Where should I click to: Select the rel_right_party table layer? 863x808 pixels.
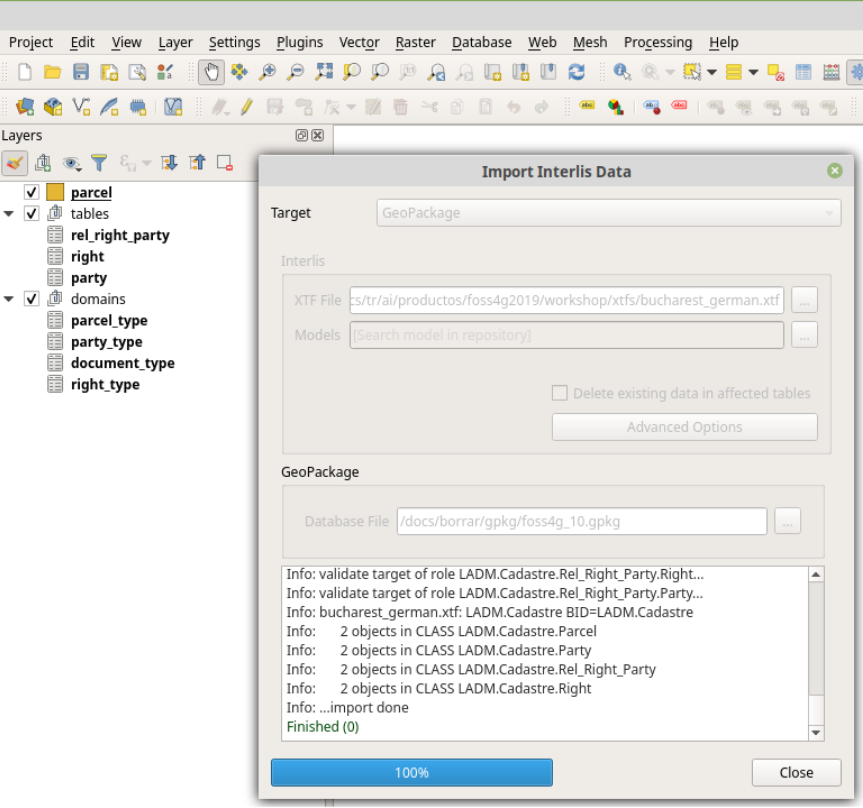pos(120,236)
